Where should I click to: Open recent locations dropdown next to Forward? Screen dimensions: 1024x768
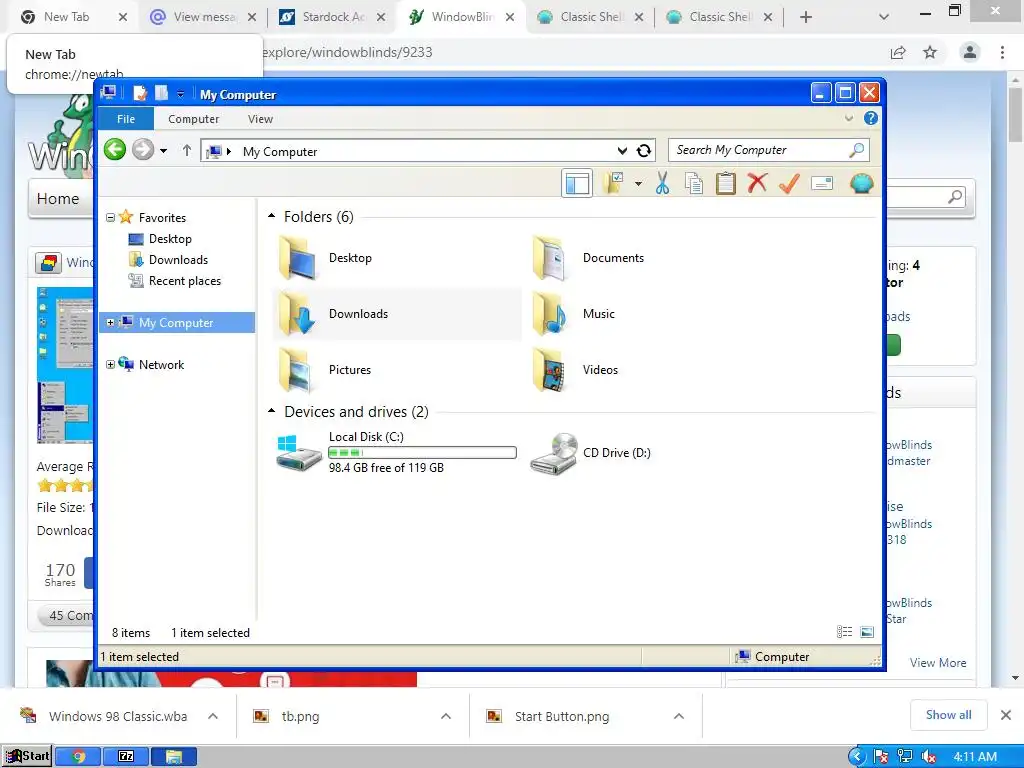click(163, 151)
